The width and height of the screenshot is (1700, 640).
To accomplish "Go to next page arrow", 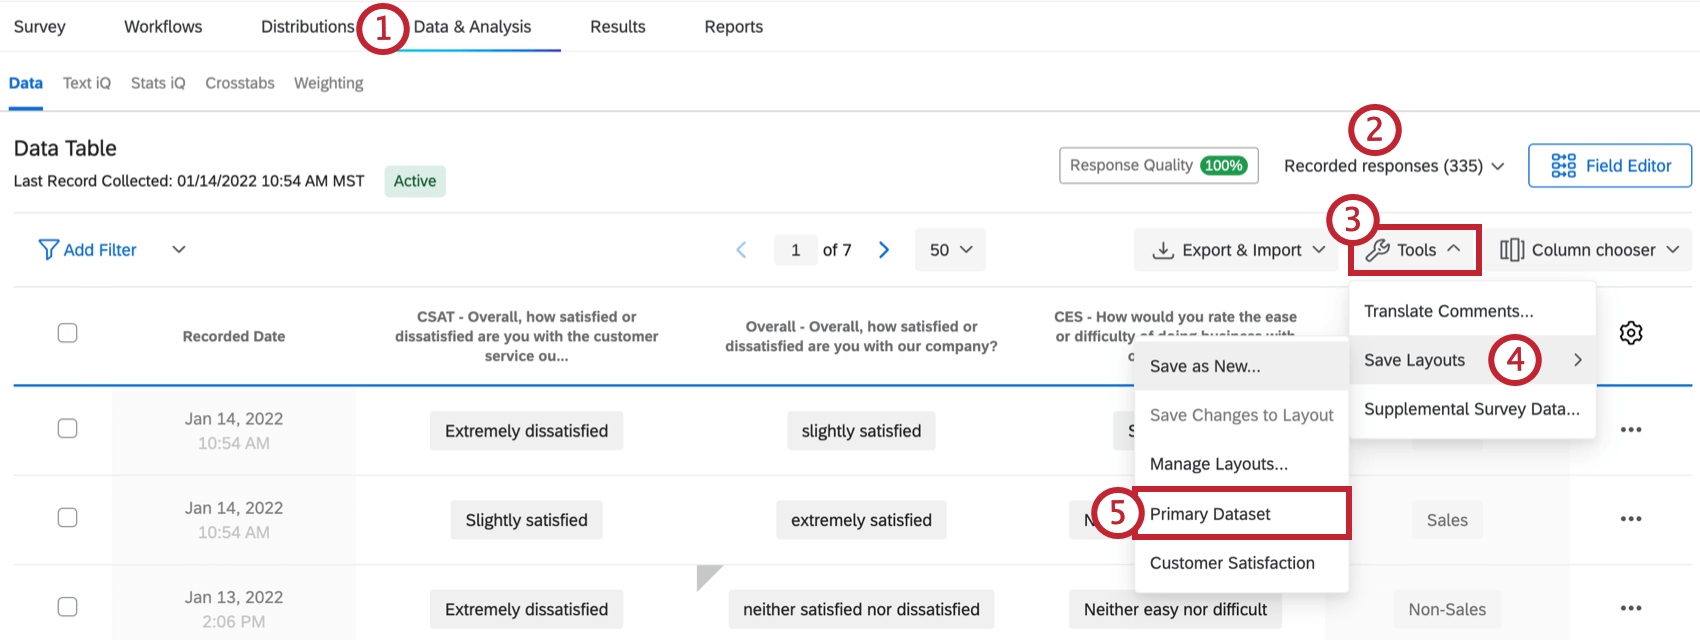I will tap(884, 250).
